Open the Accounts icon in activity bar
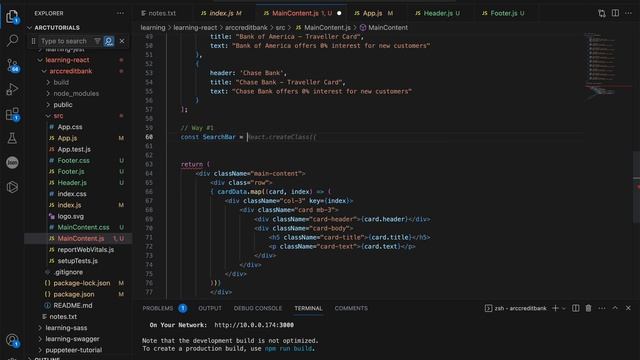Viewport: 640px width, 360px height. click(12, 340)
